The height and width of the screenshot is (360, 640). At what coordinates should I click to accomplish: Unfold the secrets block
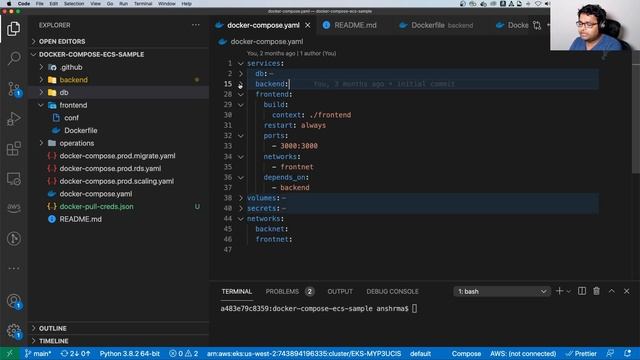240,208
